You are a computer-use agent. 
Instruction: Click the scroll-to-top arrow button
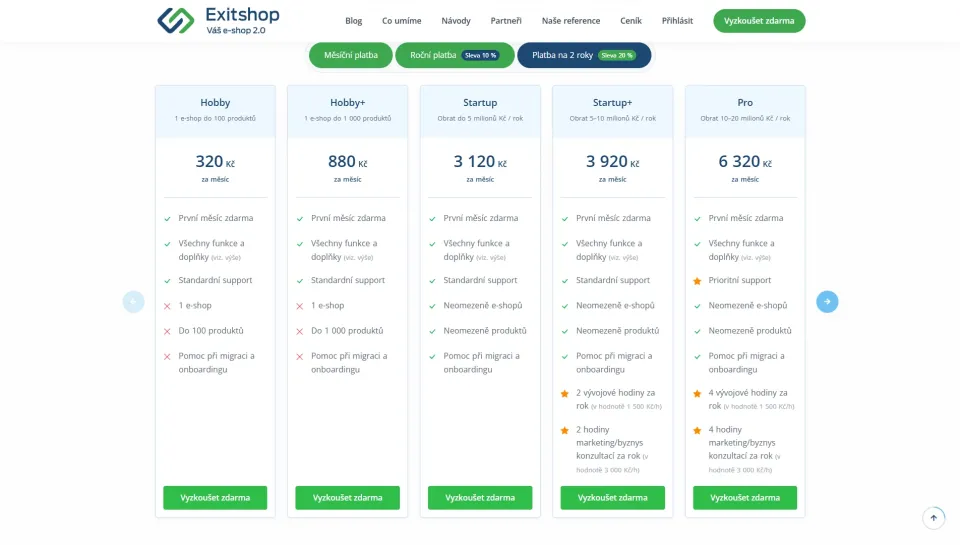(x=933, y=517)
